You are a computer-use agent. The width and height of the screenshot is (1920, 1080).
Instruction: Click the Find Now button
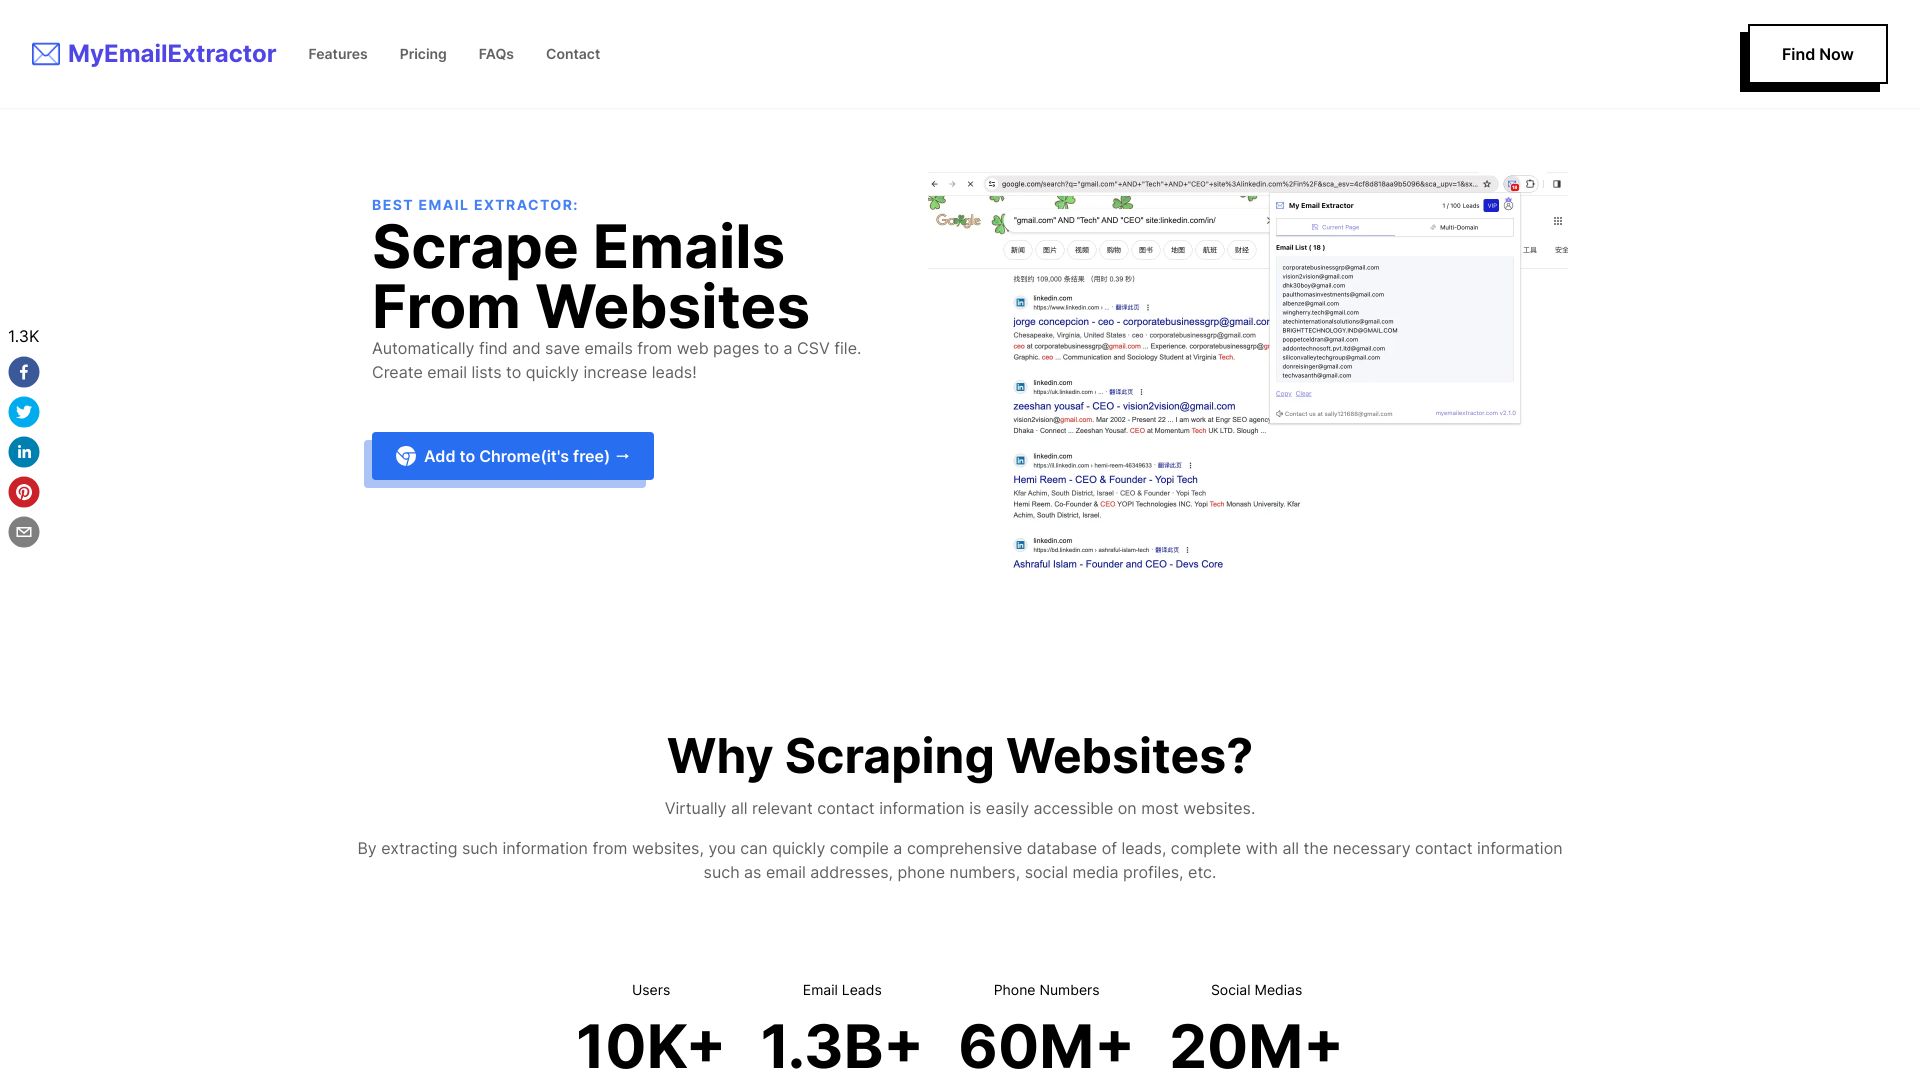pos(1817,54)
